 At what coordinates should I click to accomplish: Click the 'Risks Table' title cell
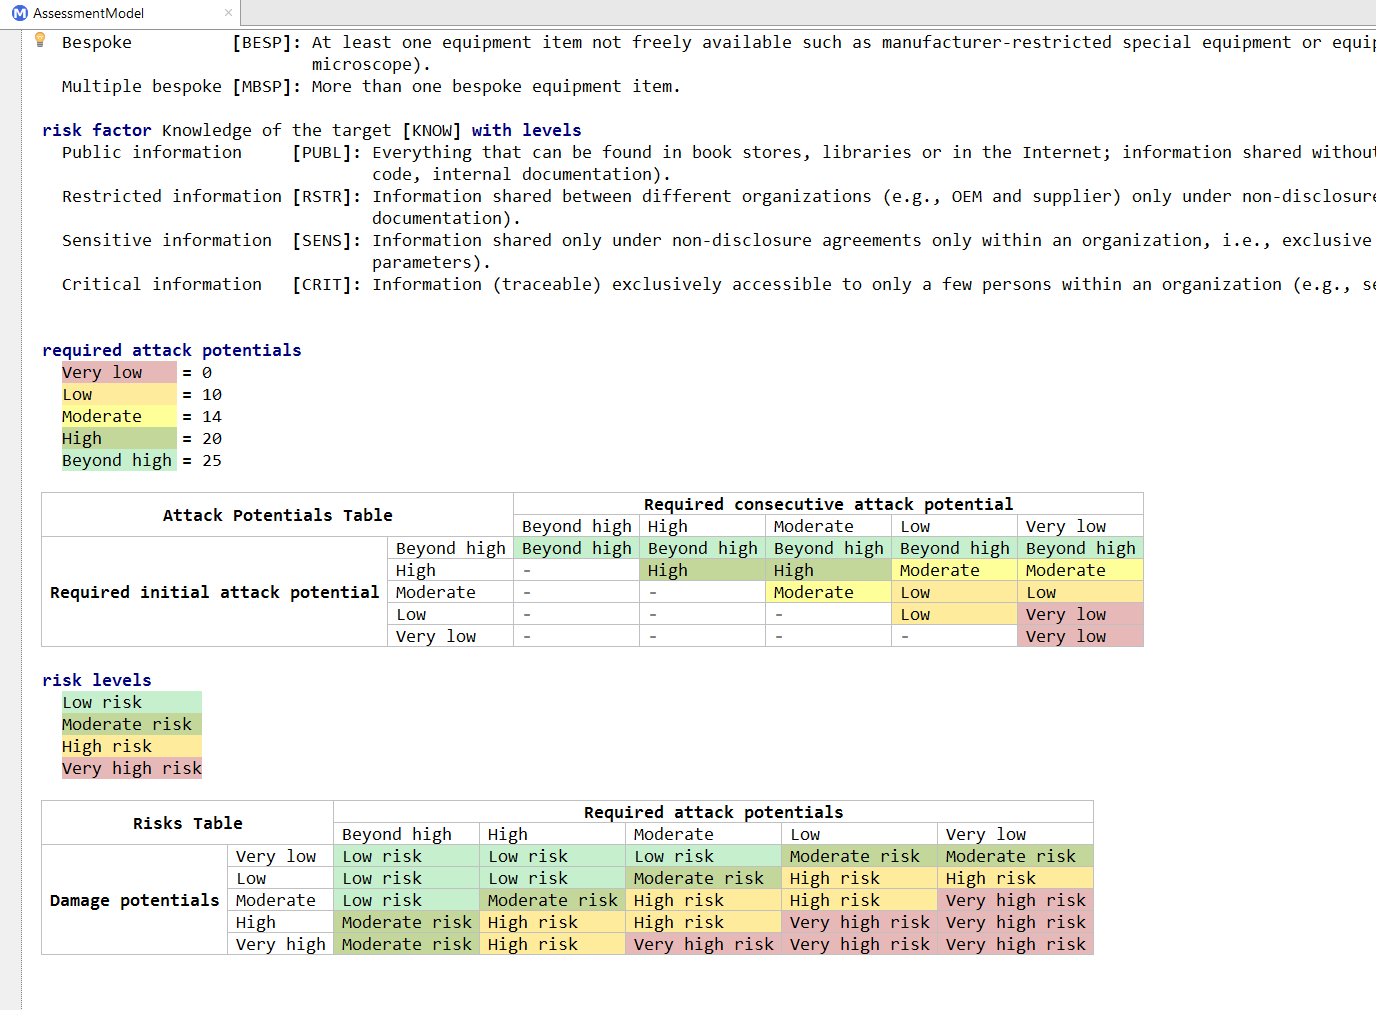(186, 823)
